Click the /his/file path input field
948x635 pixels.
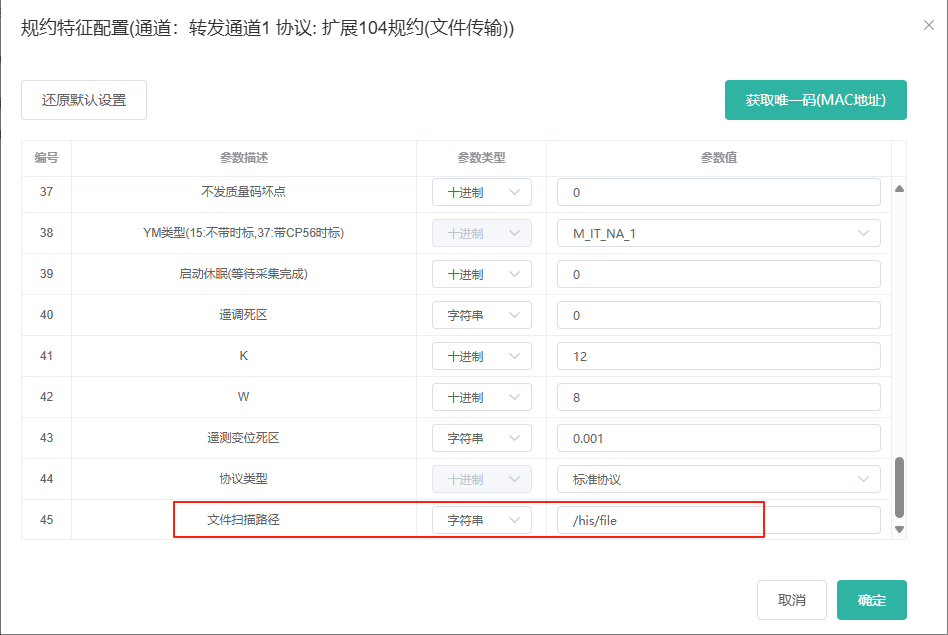pos(718,520)
